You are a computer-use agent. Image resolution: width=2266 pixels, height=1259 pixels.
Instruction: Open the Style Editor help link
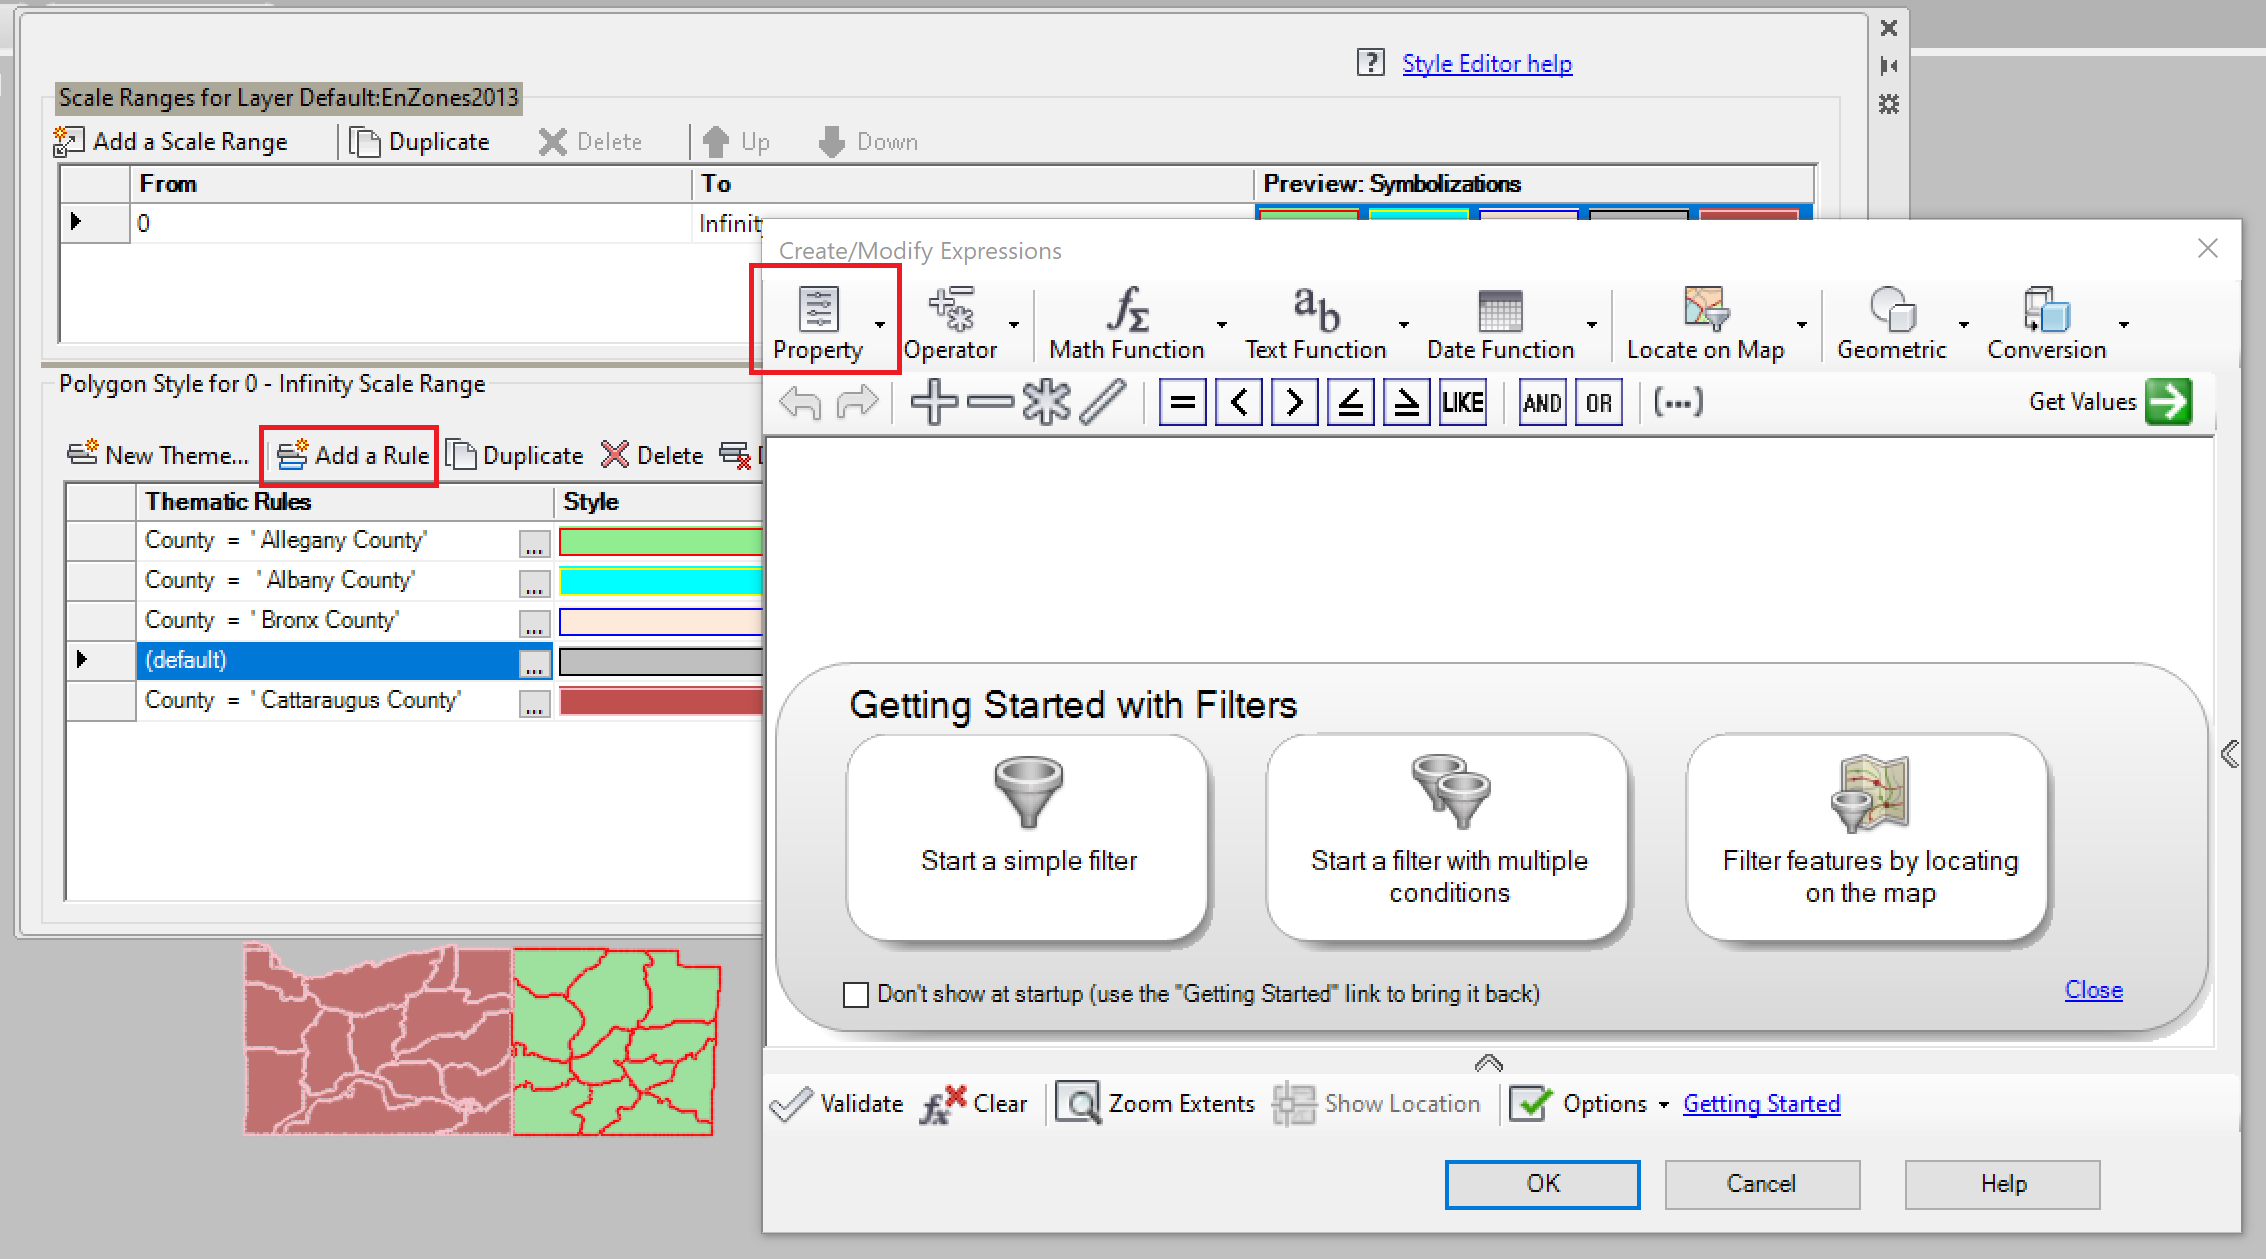pos(1488,62)
